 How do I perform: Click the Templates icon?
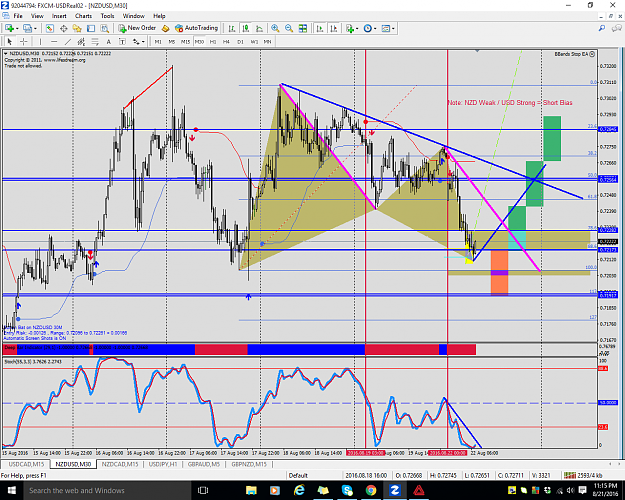(385, 28)
